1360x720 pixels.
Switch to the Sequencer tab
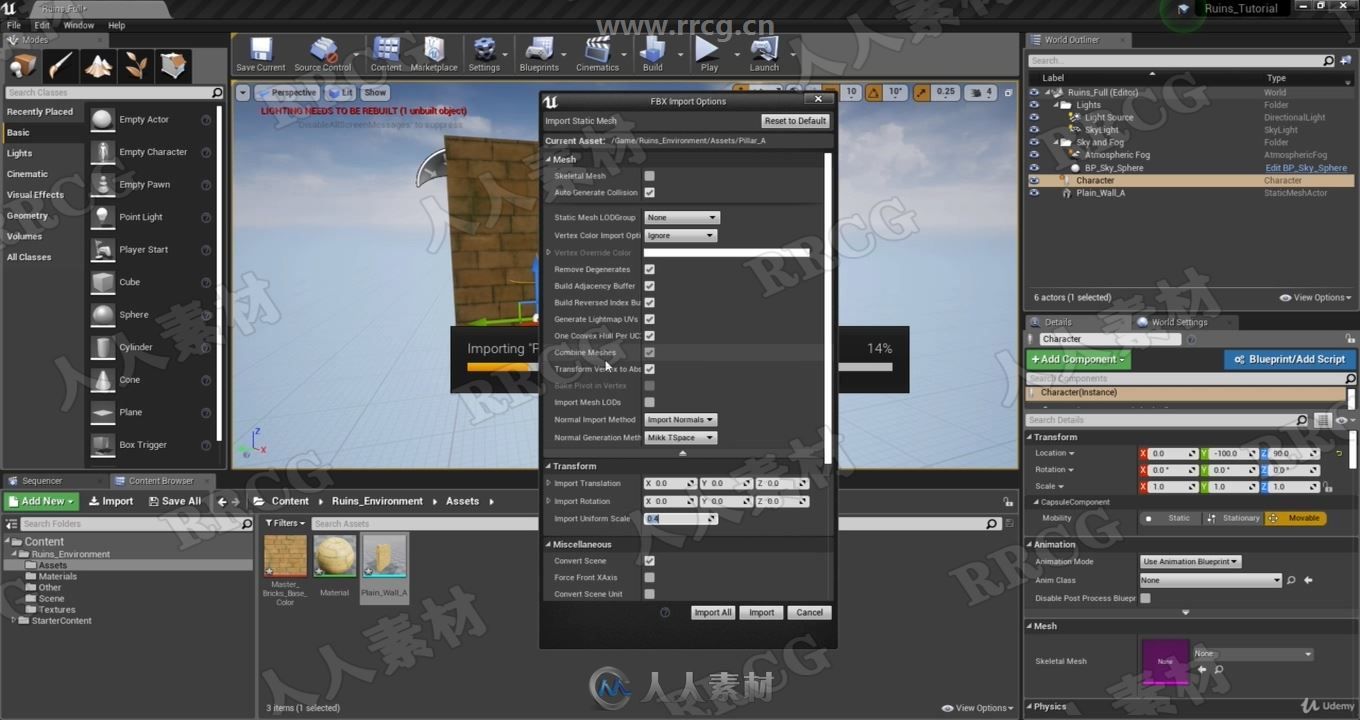coord(42,481)
